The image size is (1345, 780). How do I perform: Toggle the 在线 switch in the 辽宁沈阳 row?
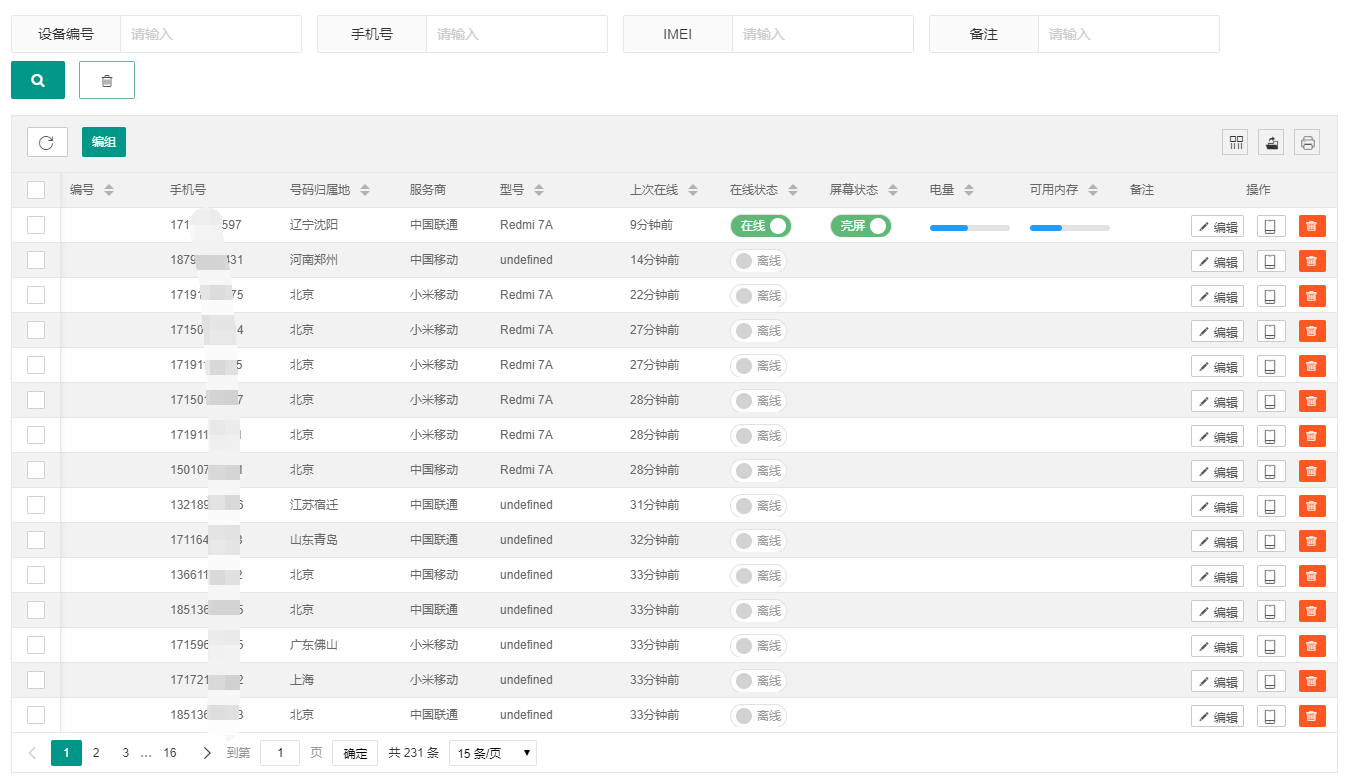760,226
